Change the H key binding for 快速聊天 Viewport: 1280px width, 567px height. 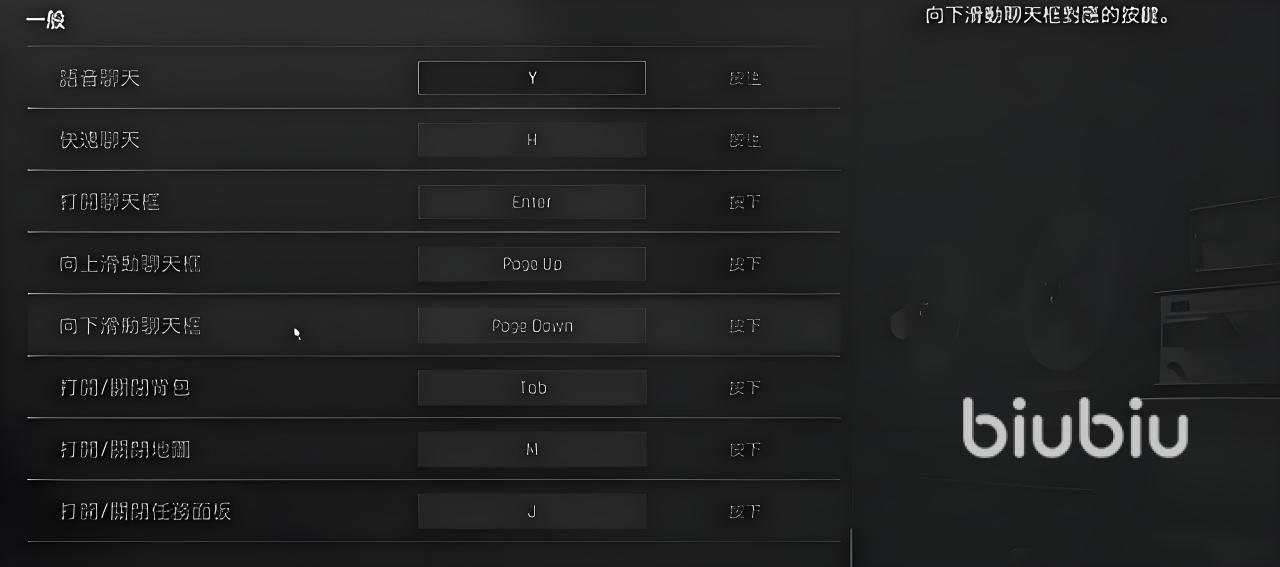click(x=531, y=140)
